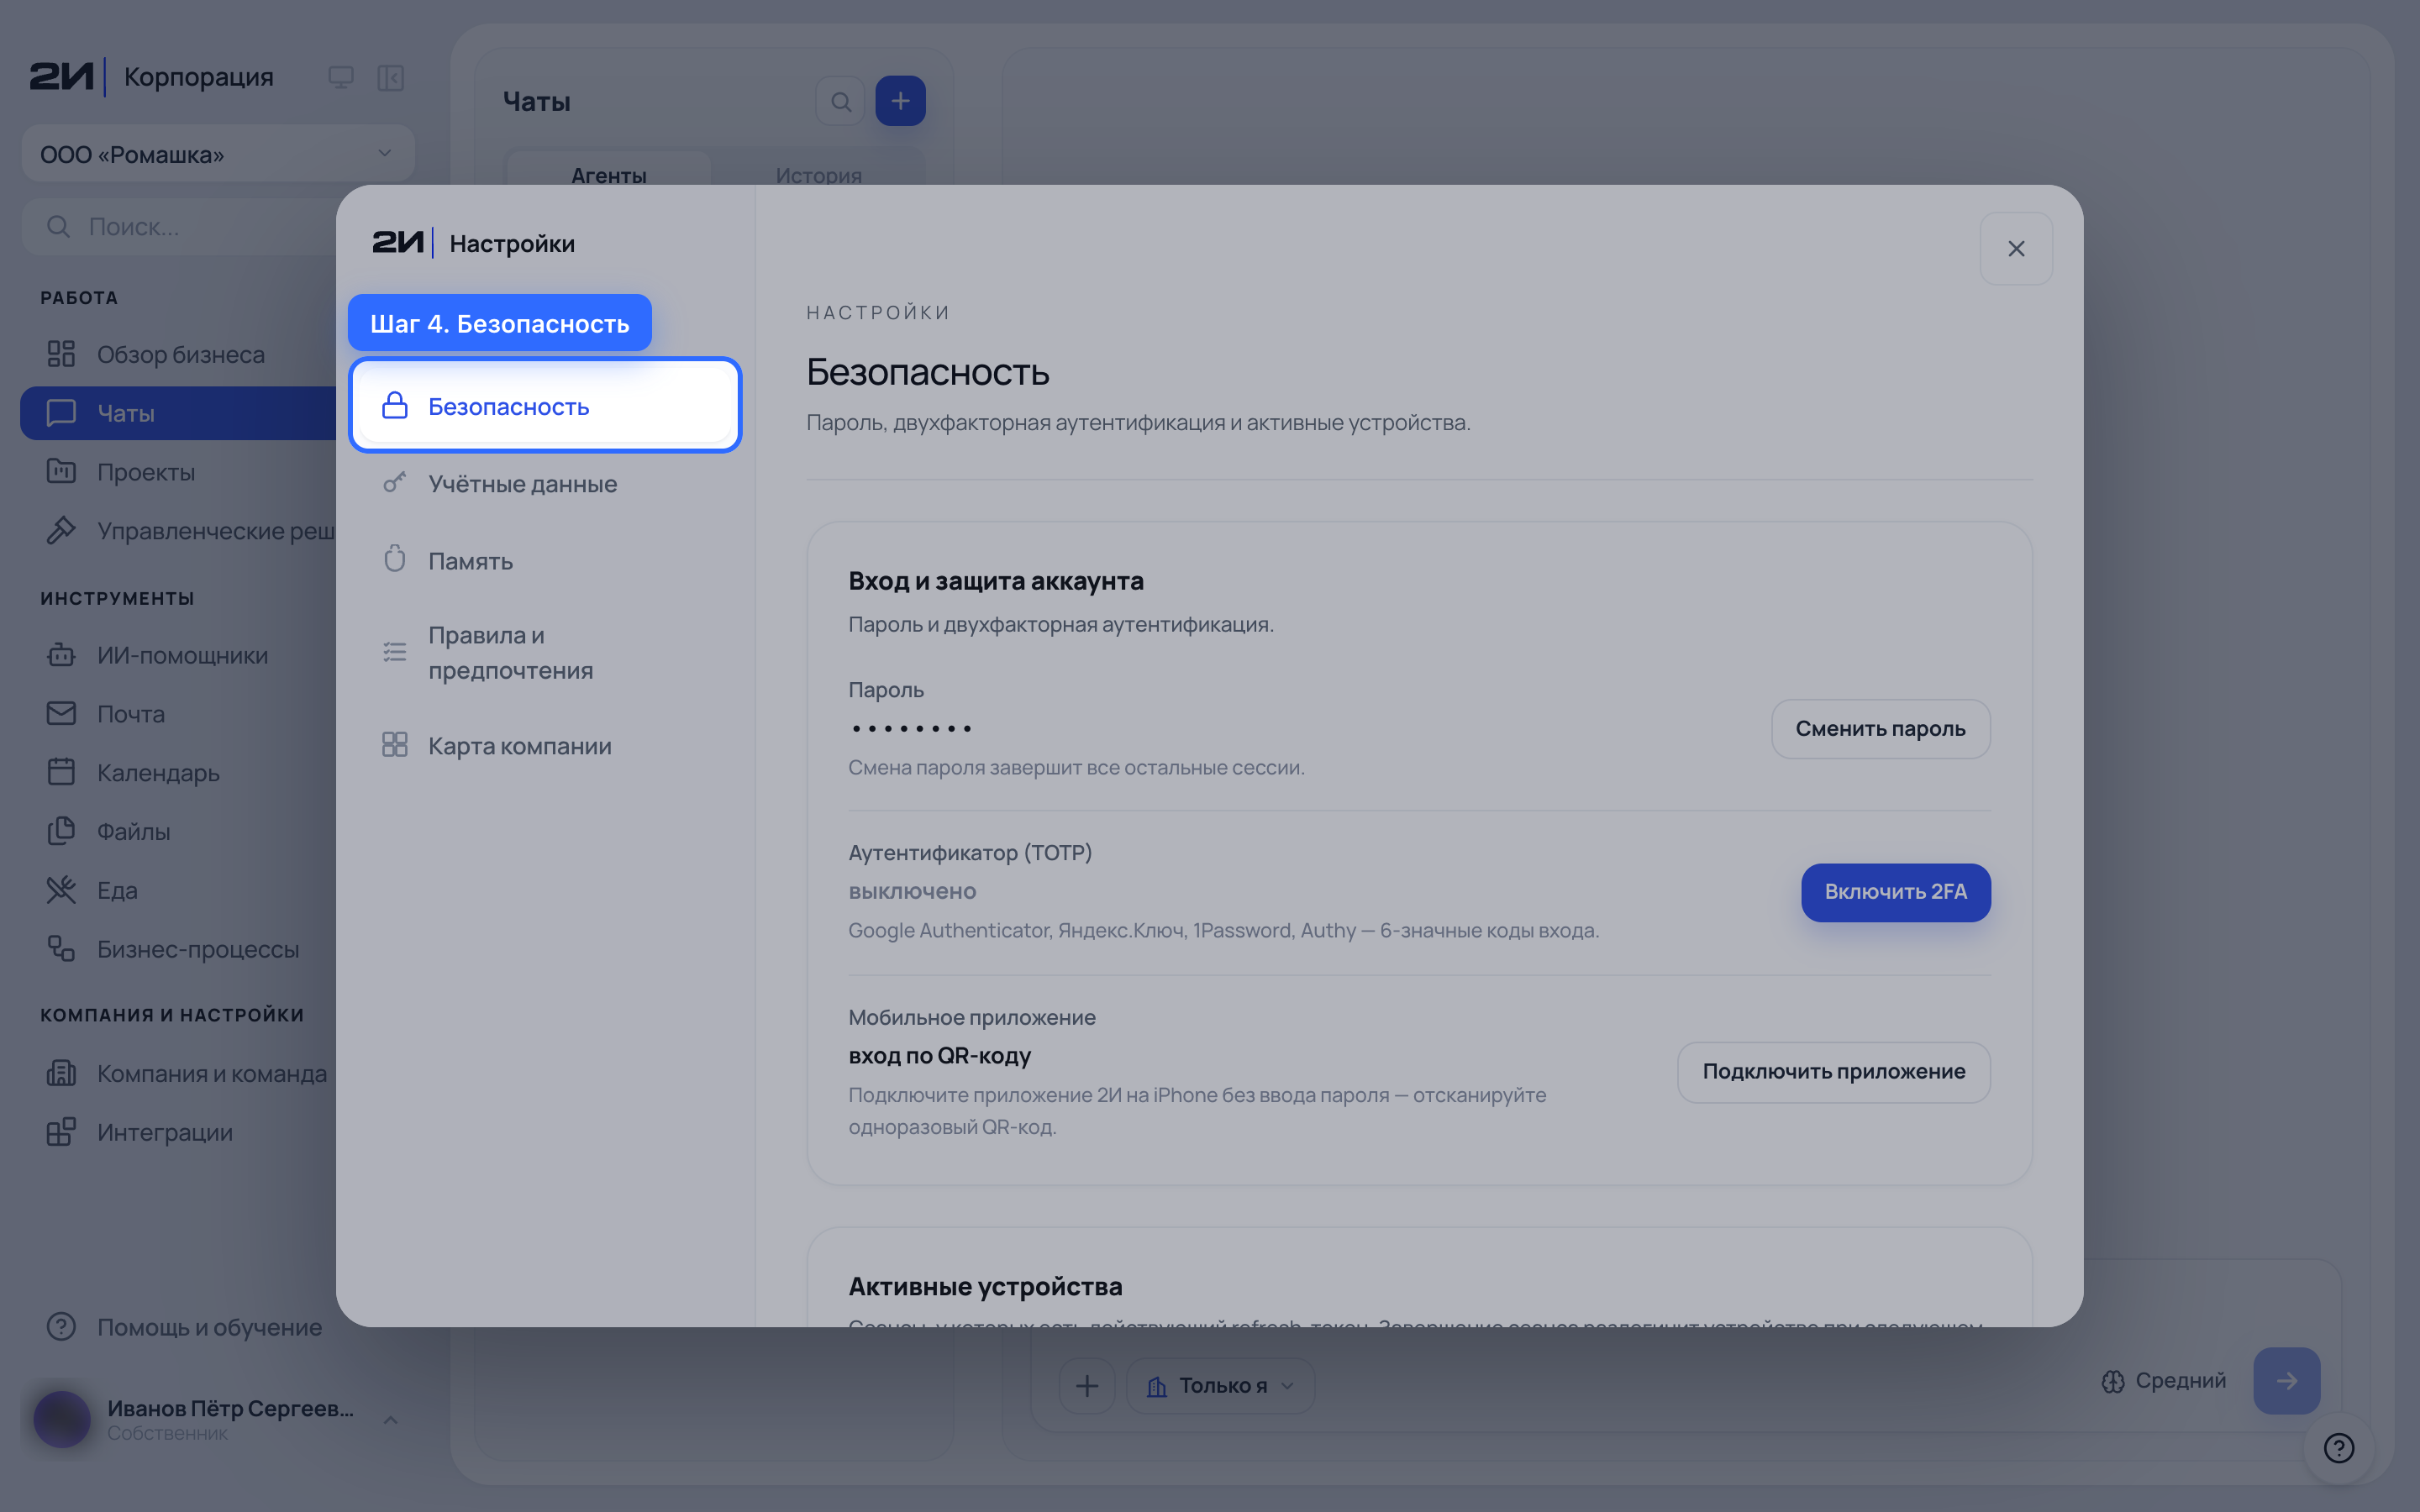This screenshot has height=1512, width=2420.
Task: Open Компания и команда in the sidebar
Action: (x=178, y=1074)
